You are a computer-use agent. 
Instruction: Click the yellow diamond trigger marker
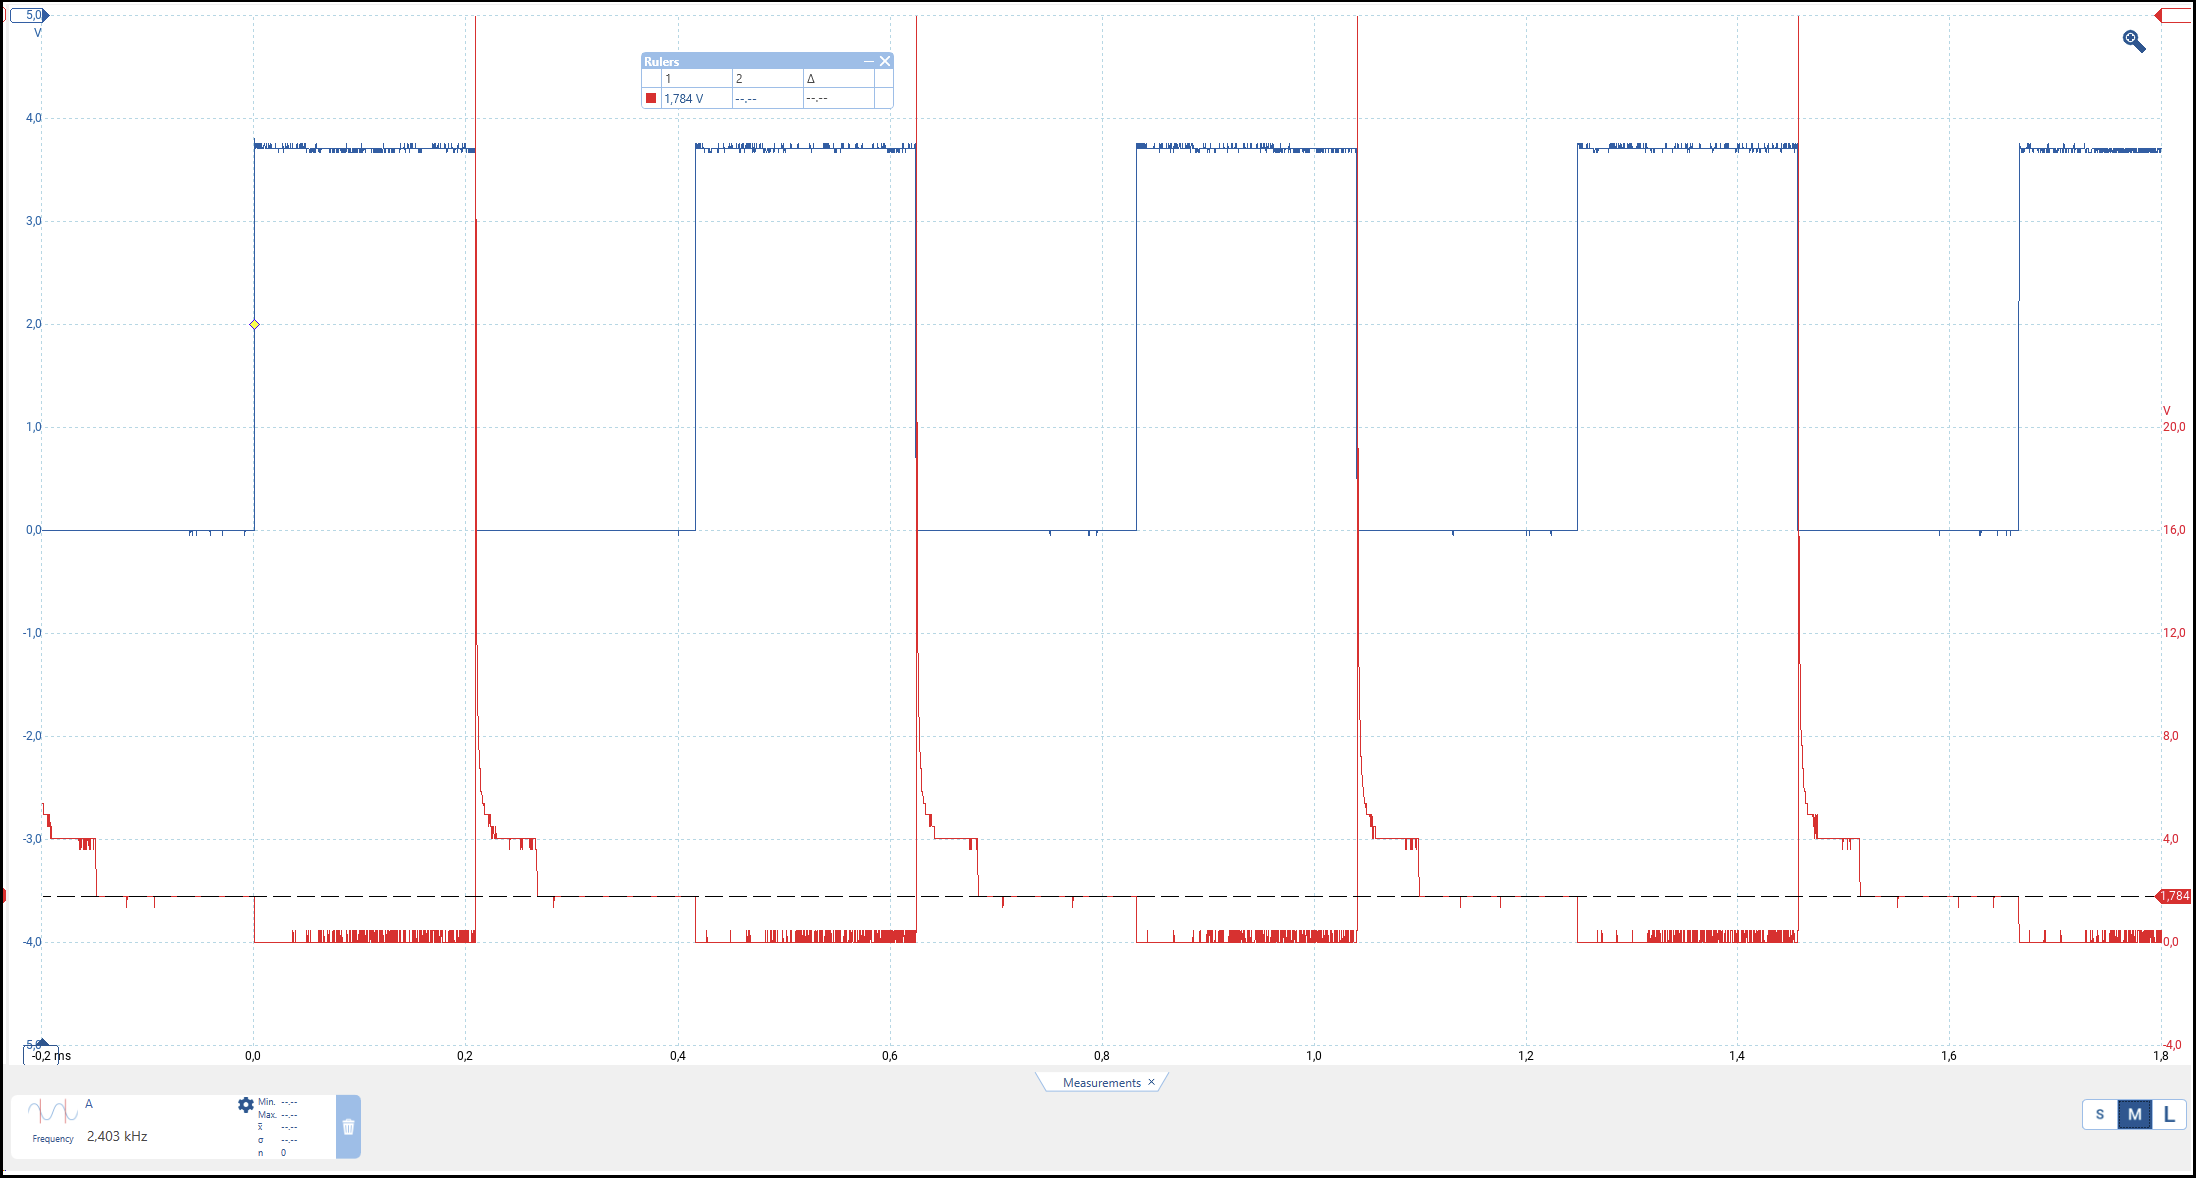point(254,325)
